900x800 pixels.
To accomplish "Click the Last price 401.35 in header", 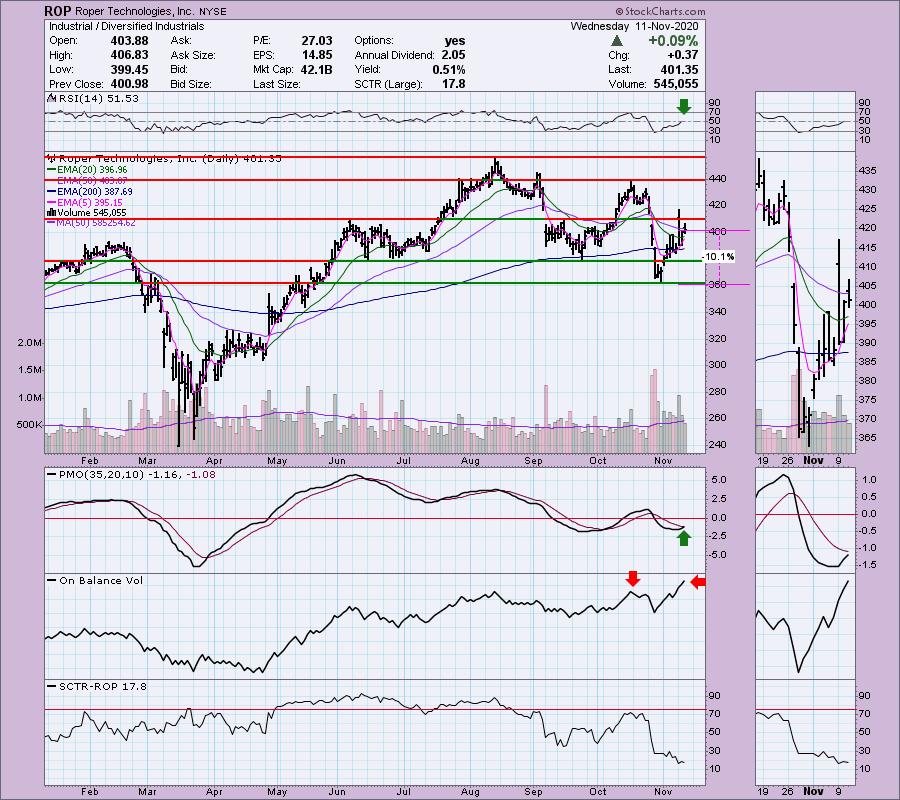I will click(680, 69).
